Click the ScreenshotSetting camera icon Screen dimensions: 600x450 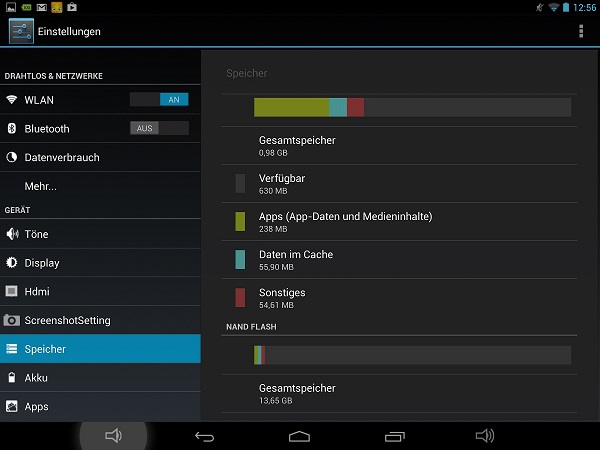[11, 320]
